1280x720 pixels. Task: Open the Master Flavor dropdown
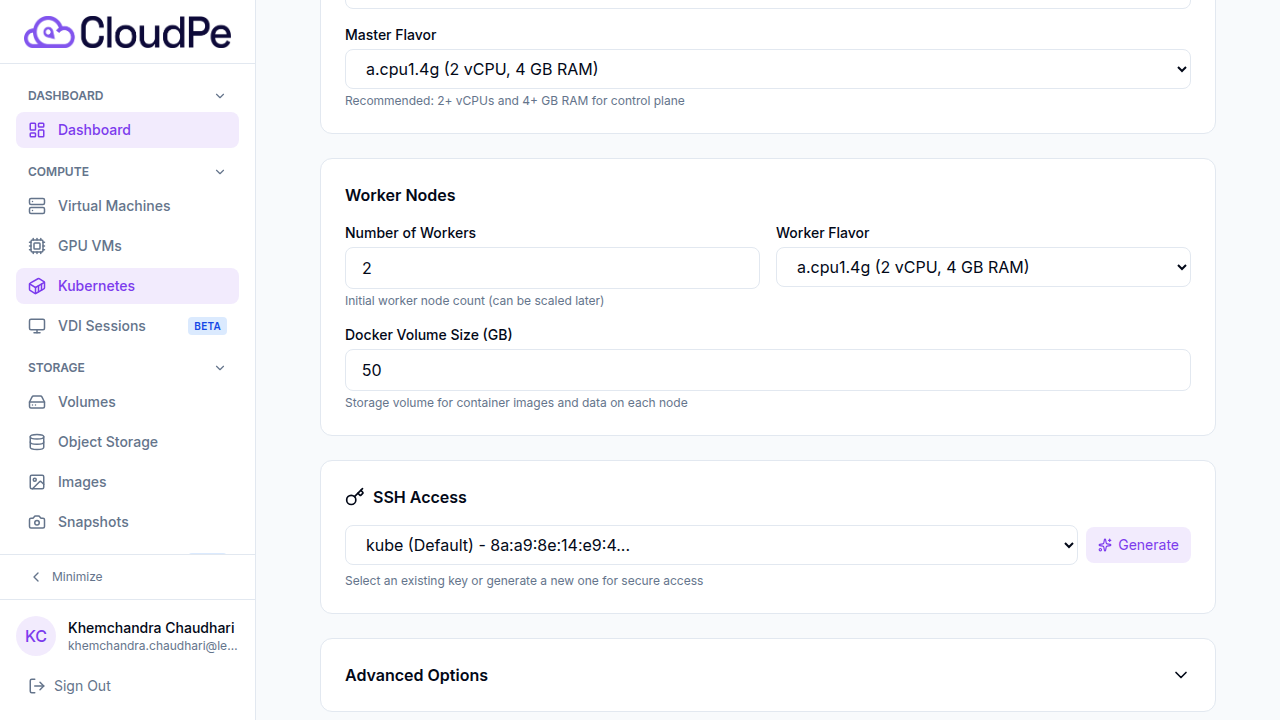tap(768, 69)
